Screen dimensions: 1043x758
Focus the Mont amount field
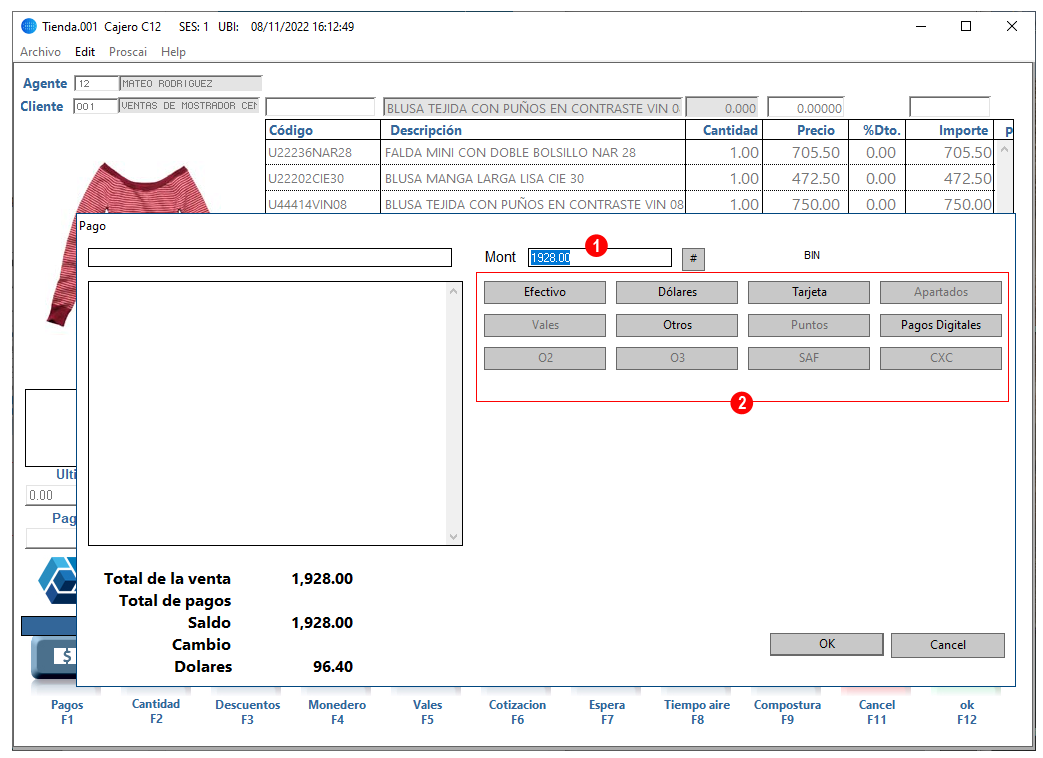[600, 258]
